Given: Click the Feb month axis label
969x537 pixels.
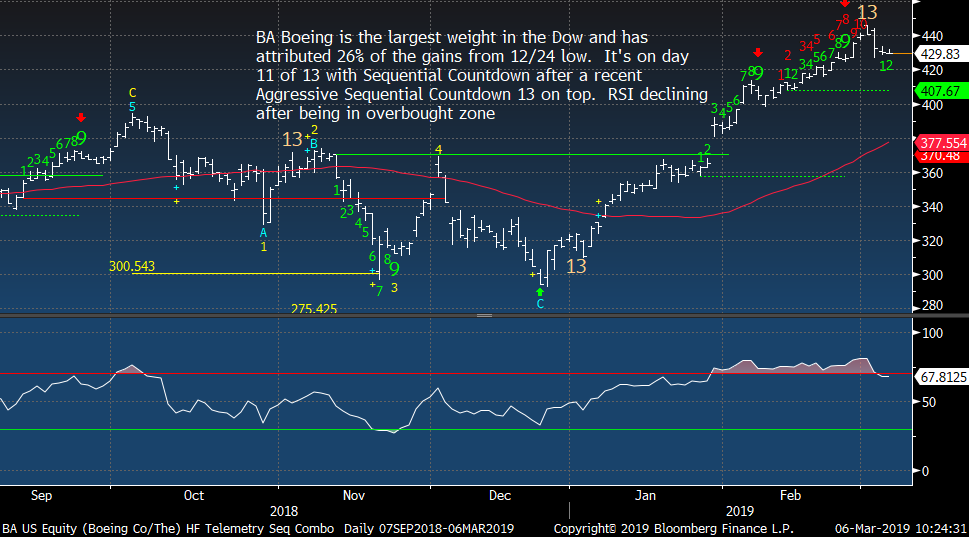Looking at the screenshot, I should 790,496.
